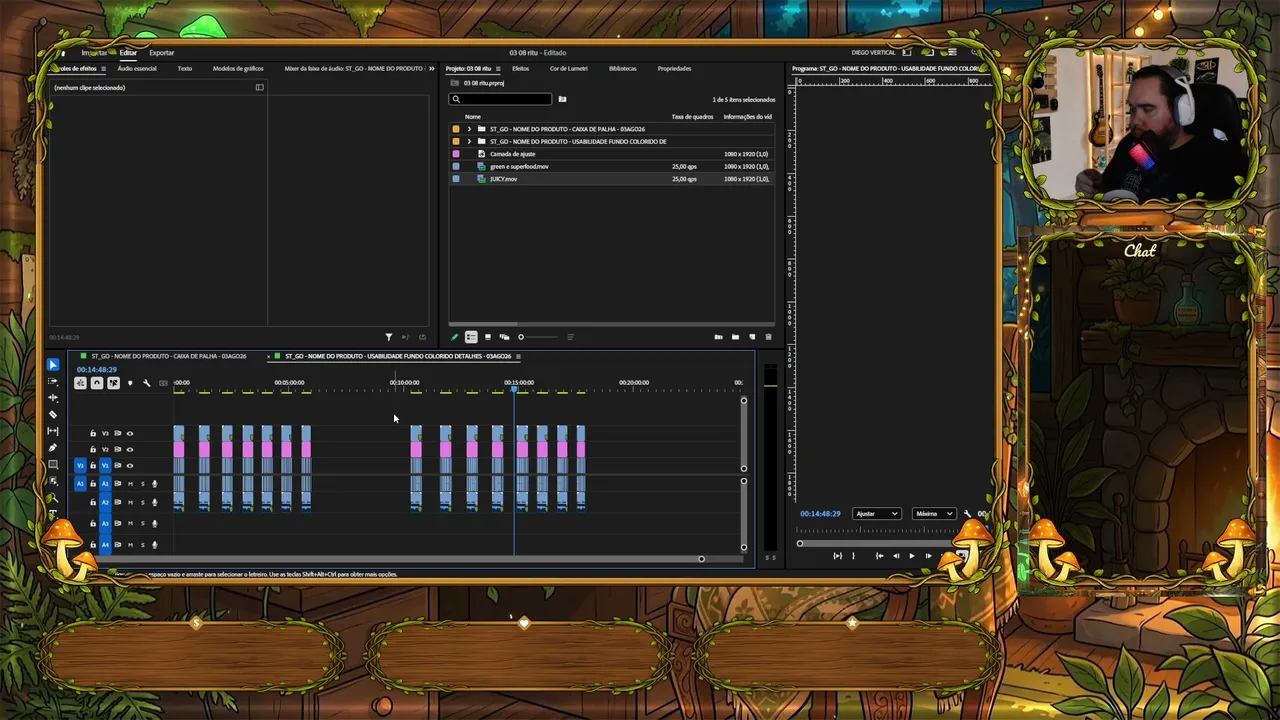Open the Bibliotecas tab
Image resolution: width=1280 pixels, height=720 pixels.
[x=622, y=69]
